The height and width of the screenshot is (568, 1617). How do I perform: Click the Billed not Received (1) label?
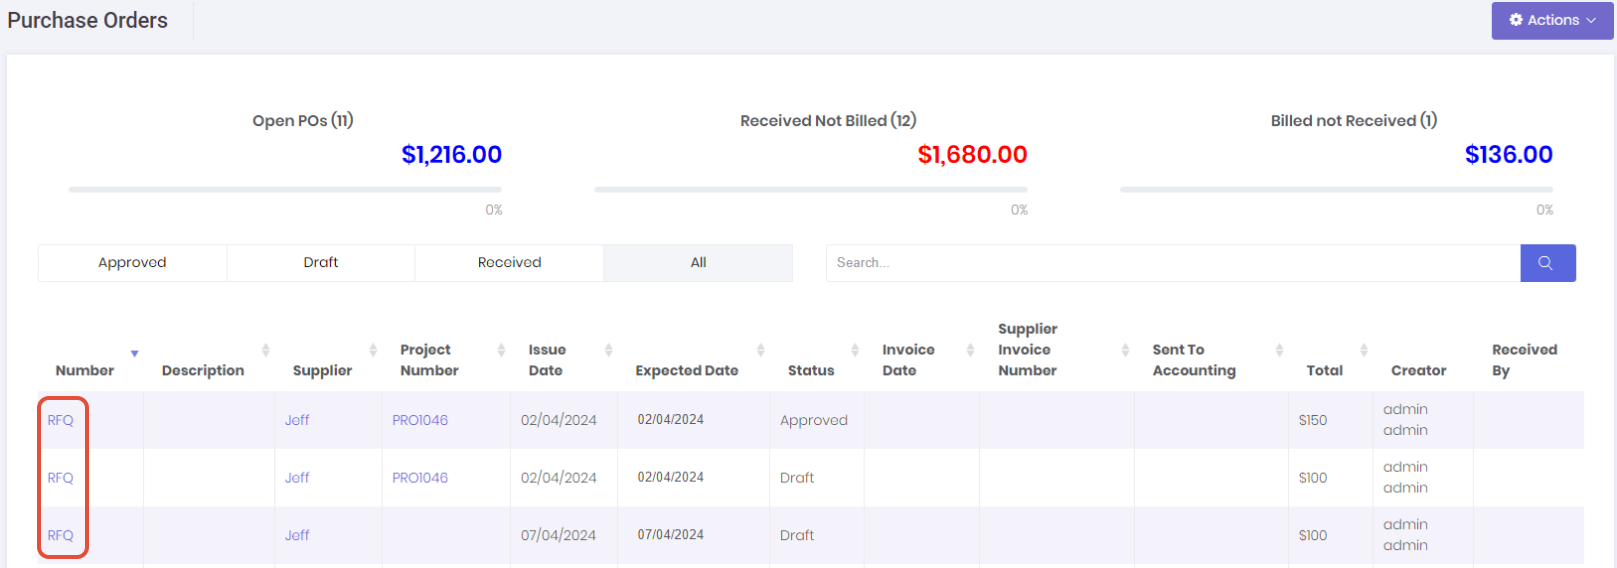[x=1354, y=120]
